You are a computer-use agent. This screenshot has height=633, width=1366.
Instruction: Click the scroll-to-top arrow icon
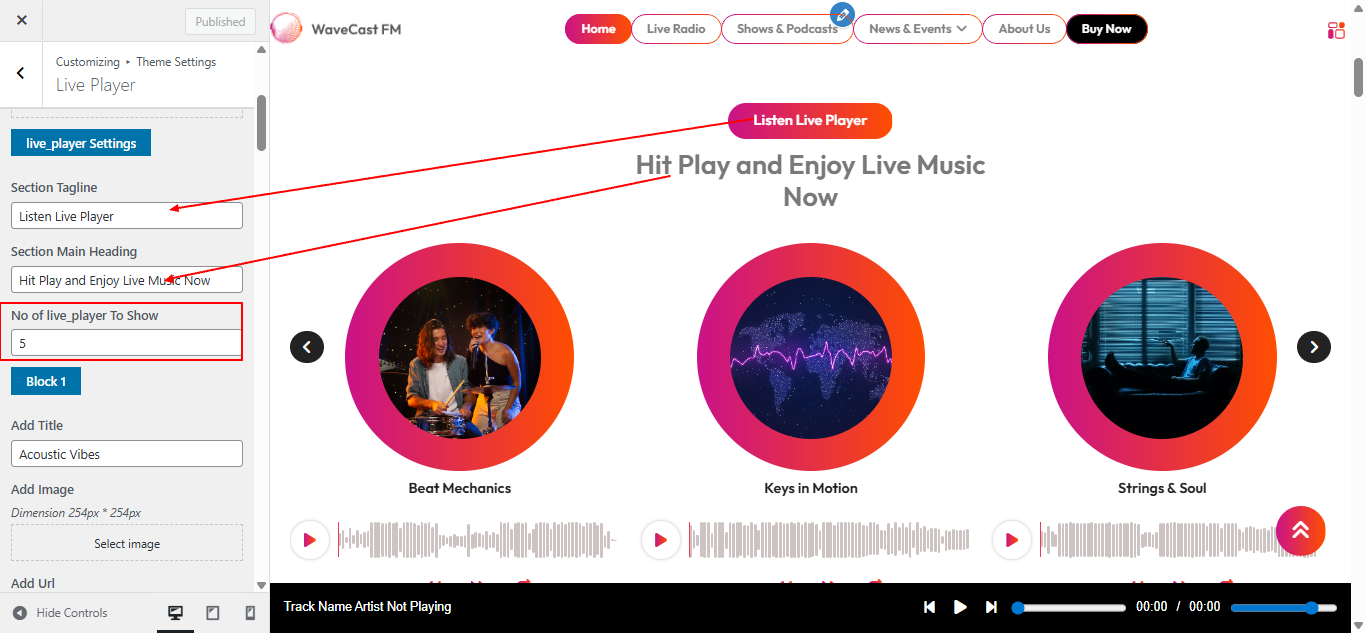[1300, 531]
